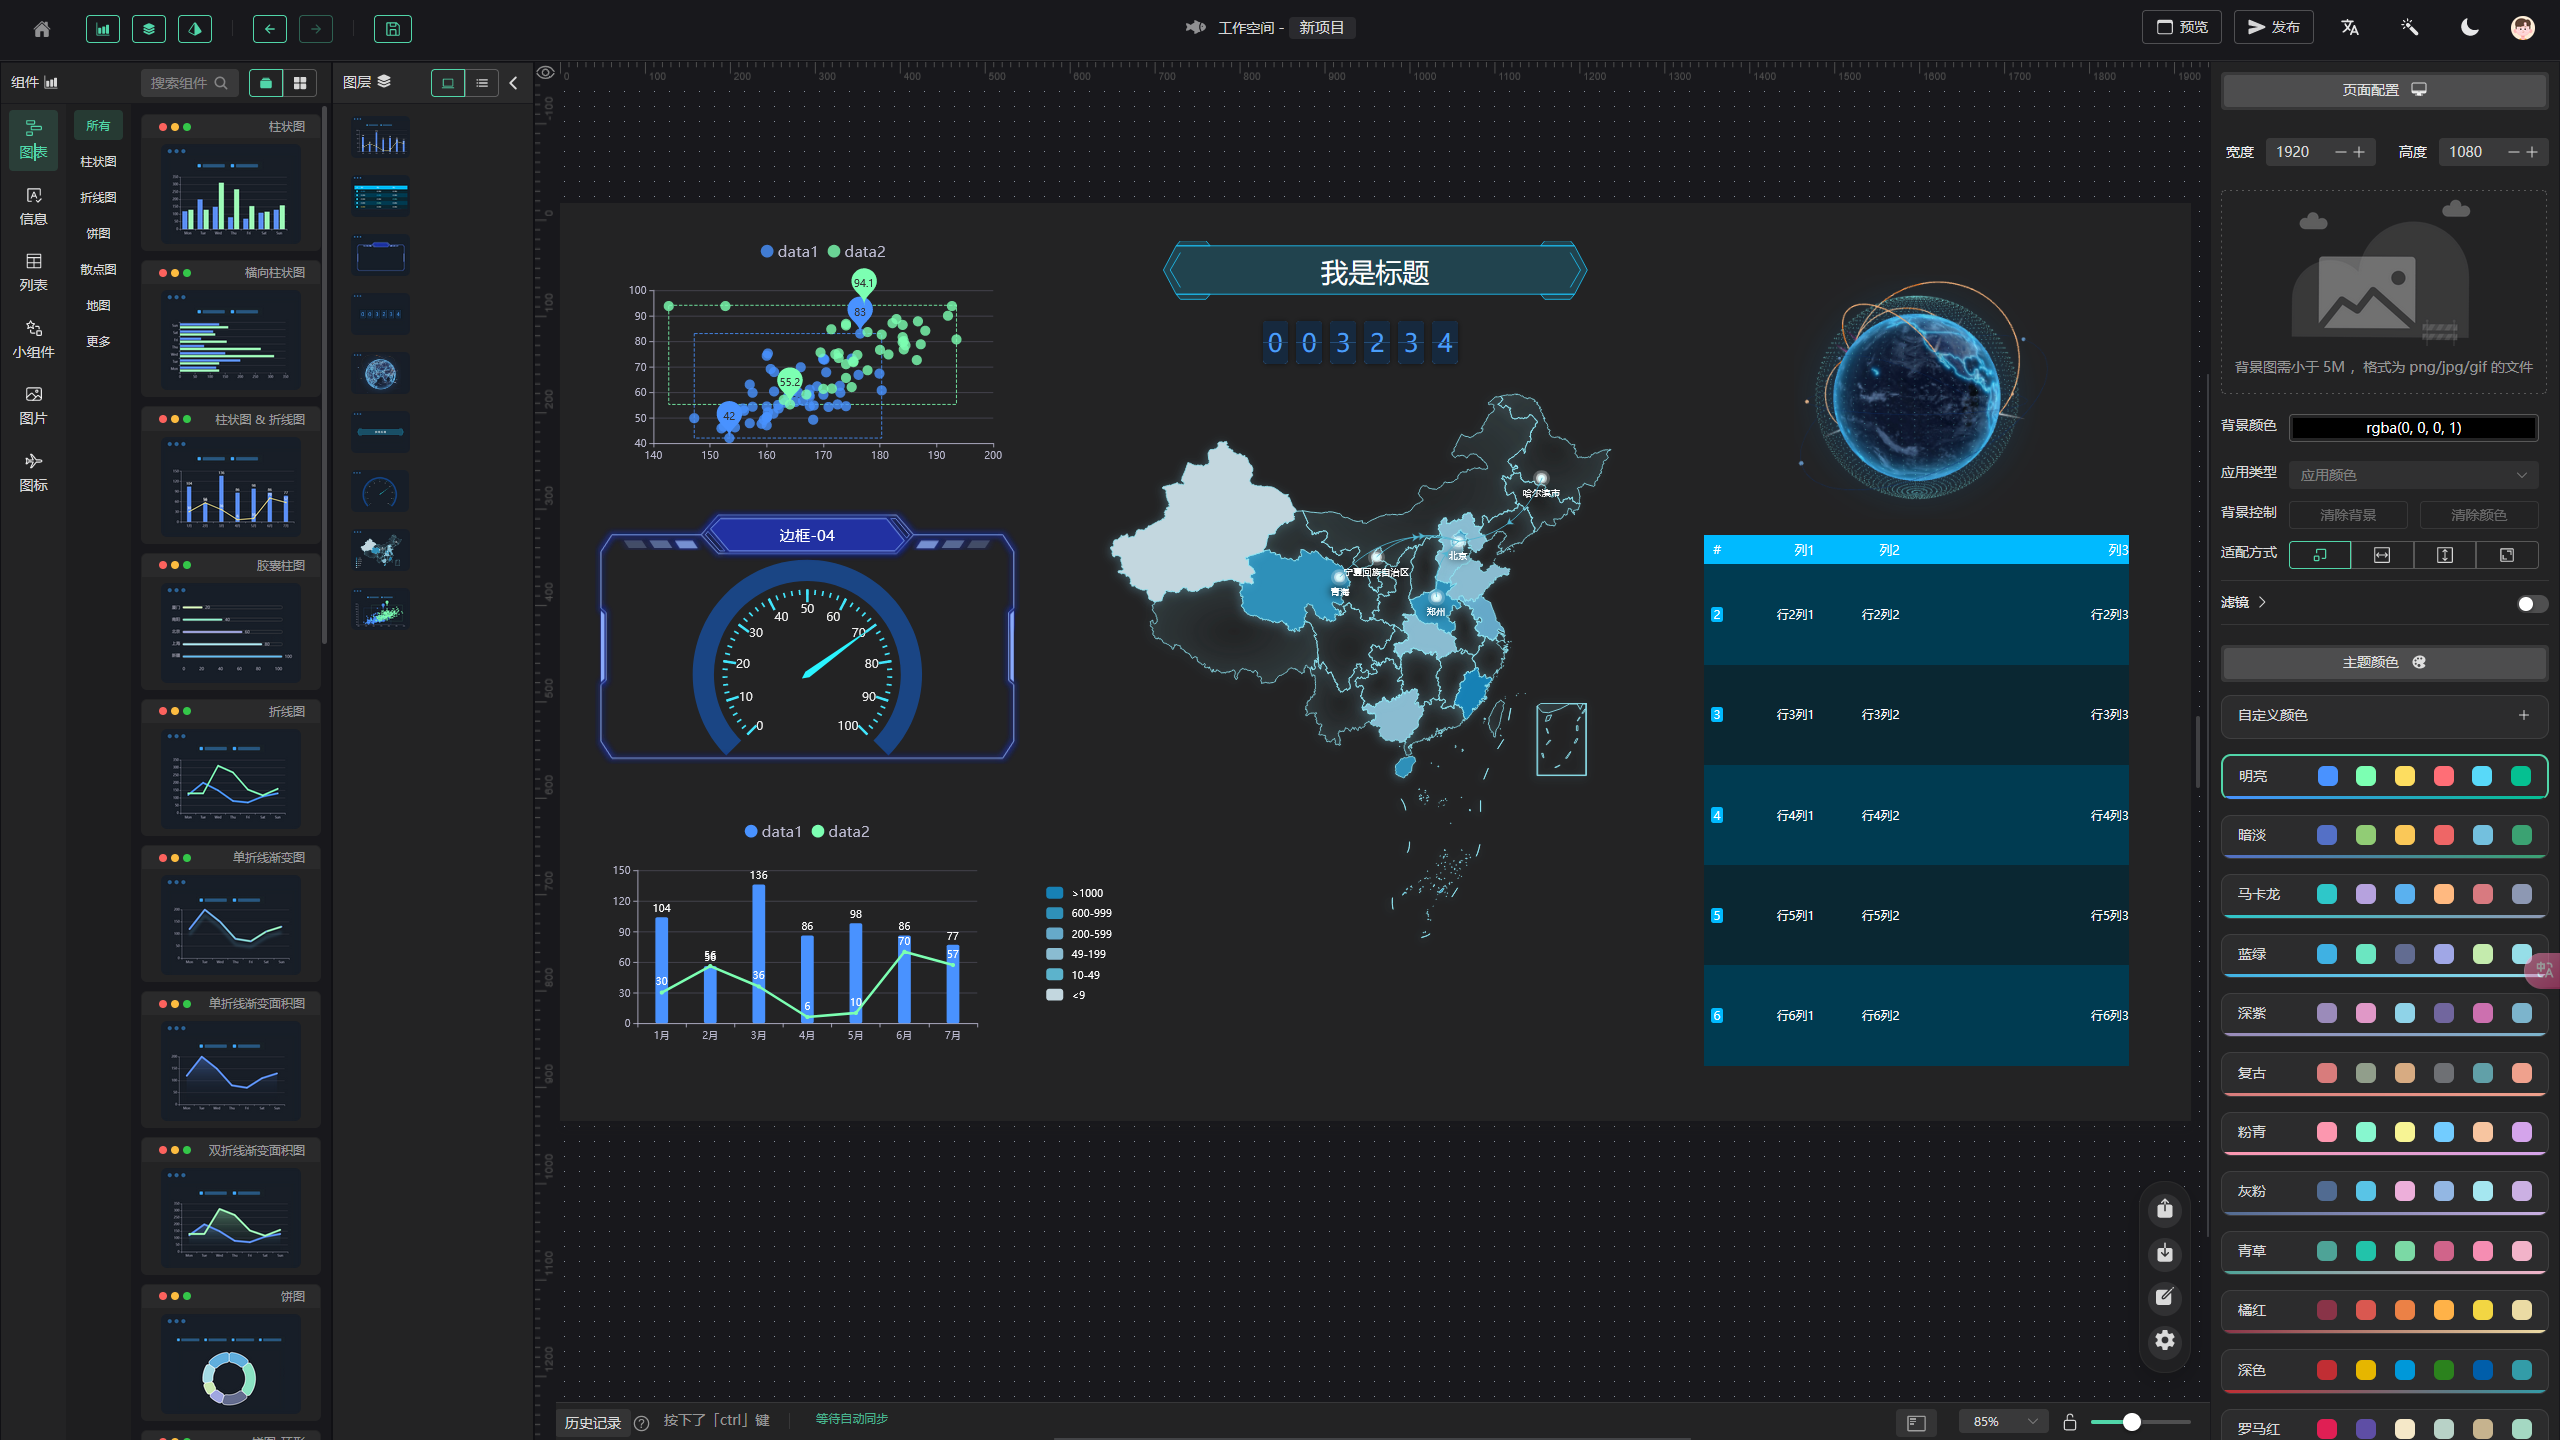Switch layers panel to thumbnail mode
Screen dimensions: 2560x1440
pos(448,83)
